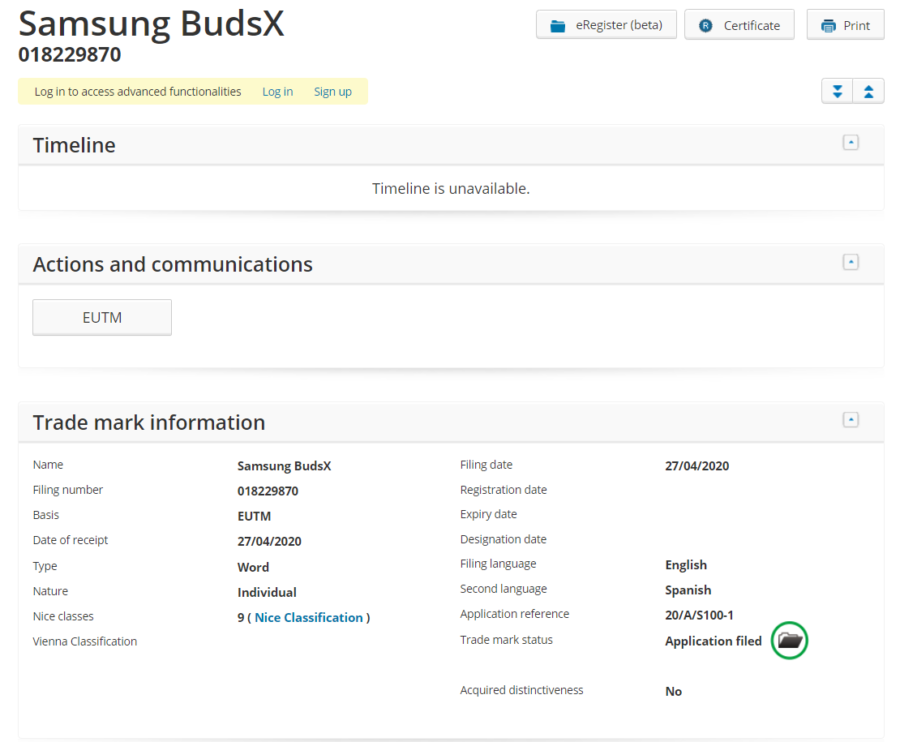Open the Sign up link
This screenshot has width=900, height=742.
click(x=332, y=92)
